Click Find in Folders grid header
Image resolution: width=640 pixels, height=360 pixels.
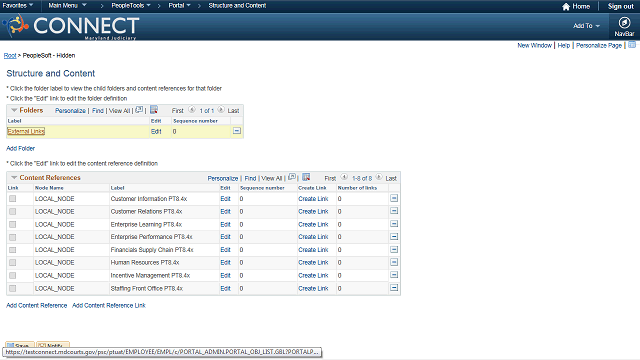(x=98, y=111)
